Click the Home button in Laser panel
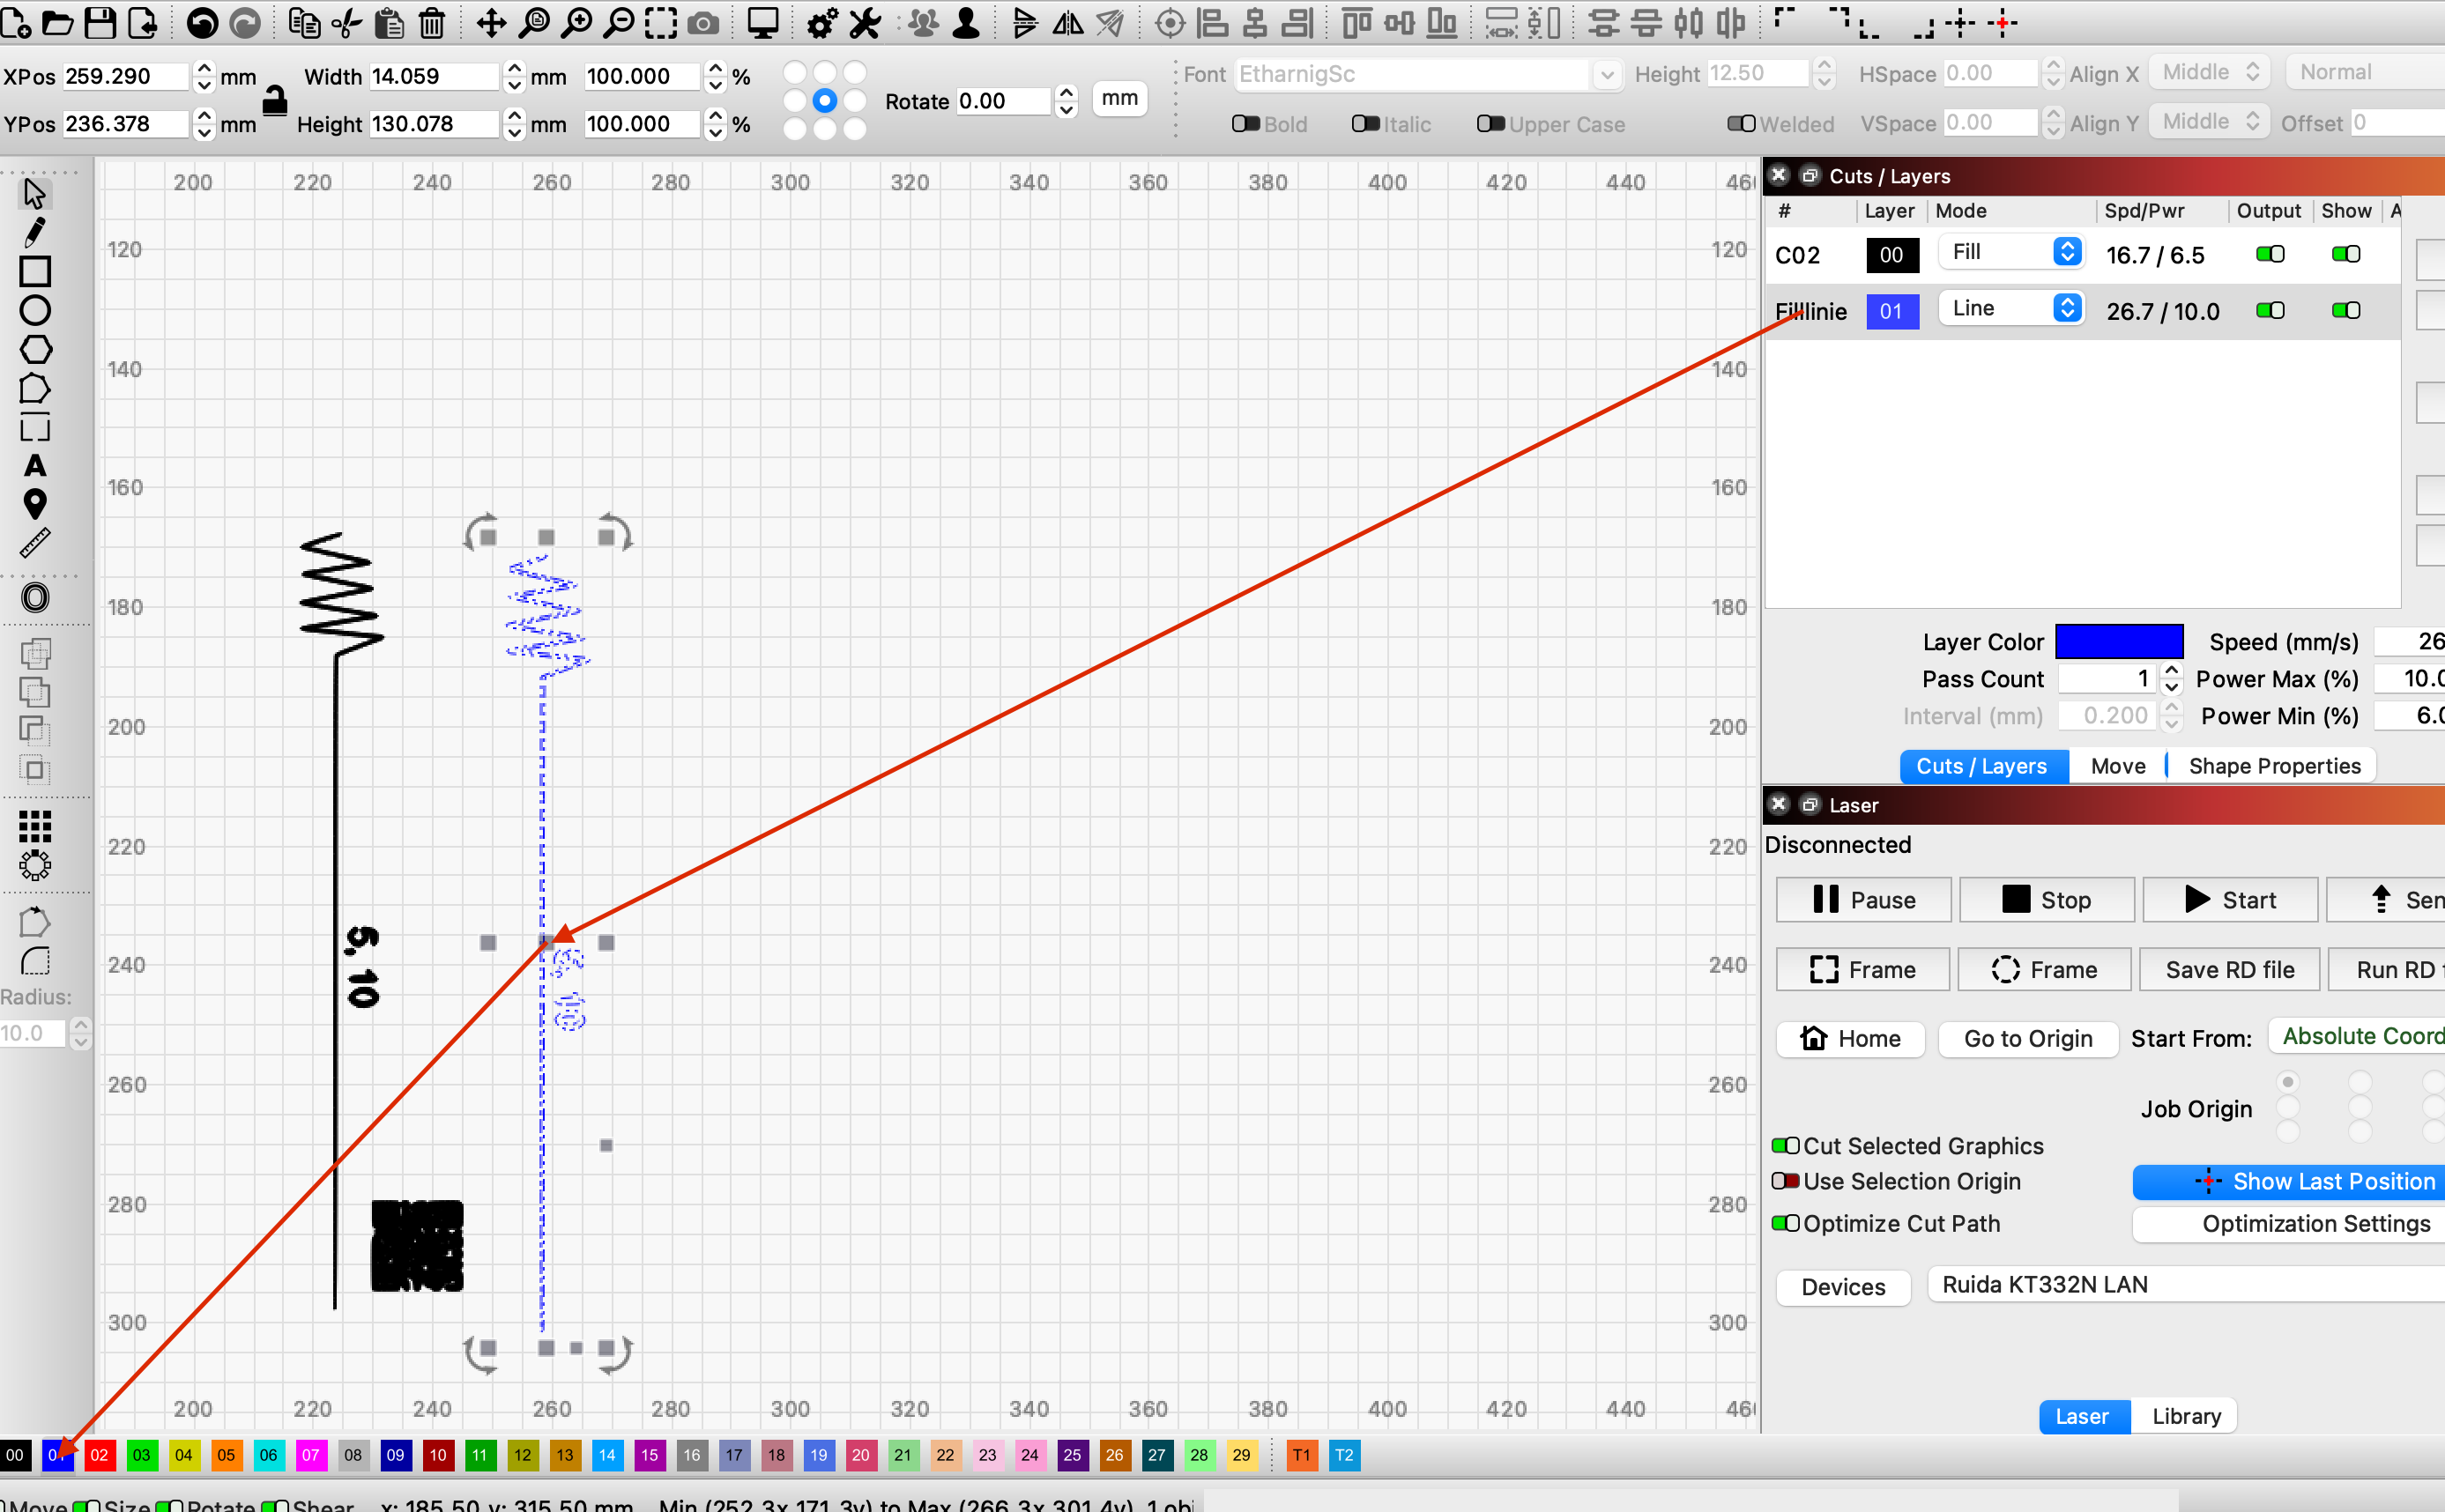 point(1850,1039)
